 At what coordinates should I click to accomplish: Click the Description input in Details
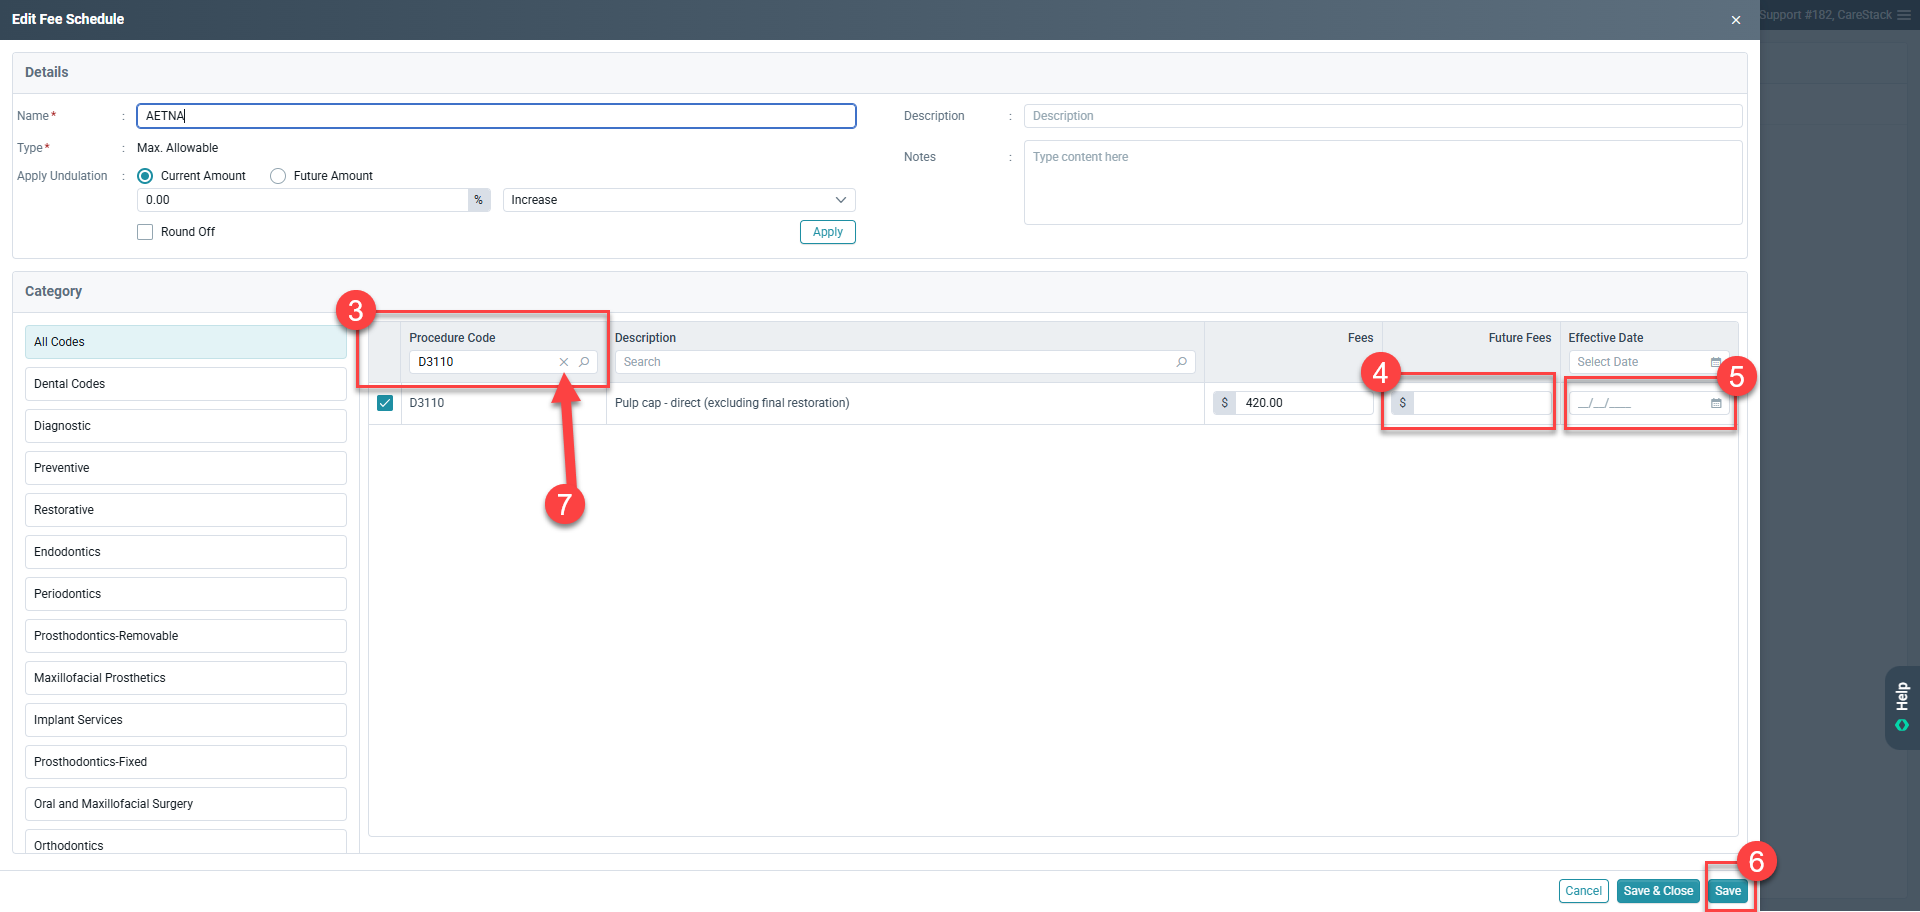pyautogui.click(x=1383, y=116)
